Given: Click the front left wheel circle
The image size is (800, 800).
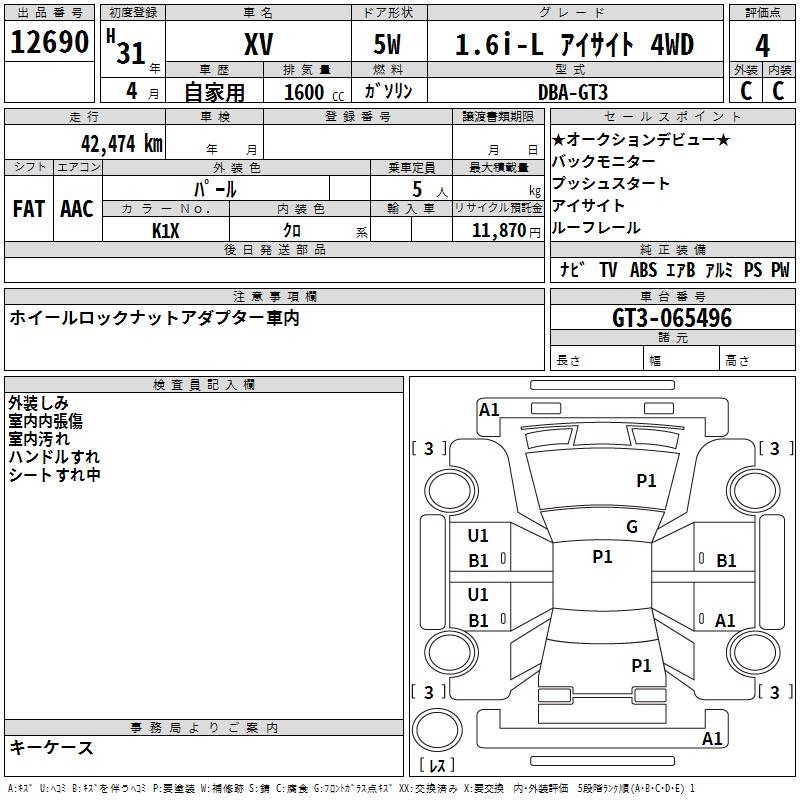Looking at the screenshot, I should click(449, 491).
